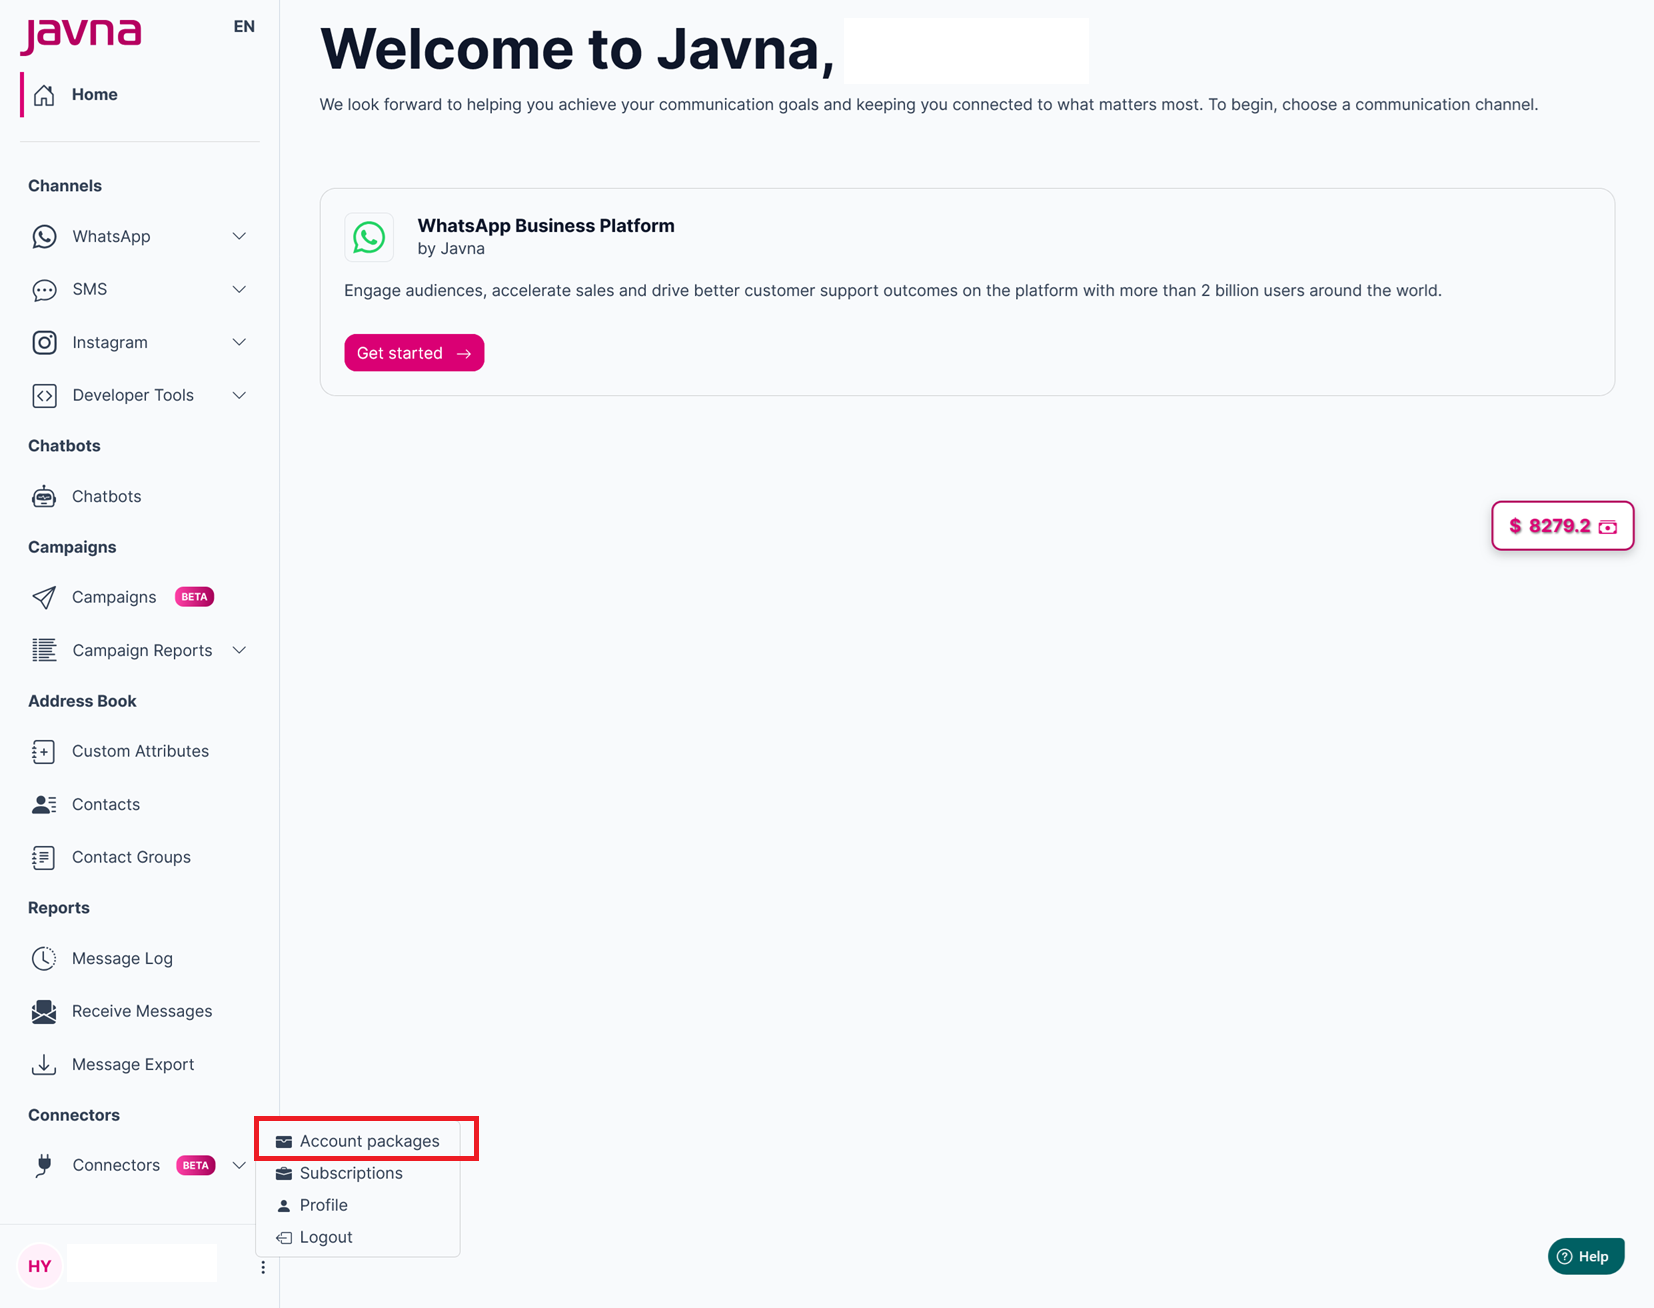The height and width of the screenshot is (1308, 1654).
Task: Click the HY user avatar
Action: tap(40, 1266)
